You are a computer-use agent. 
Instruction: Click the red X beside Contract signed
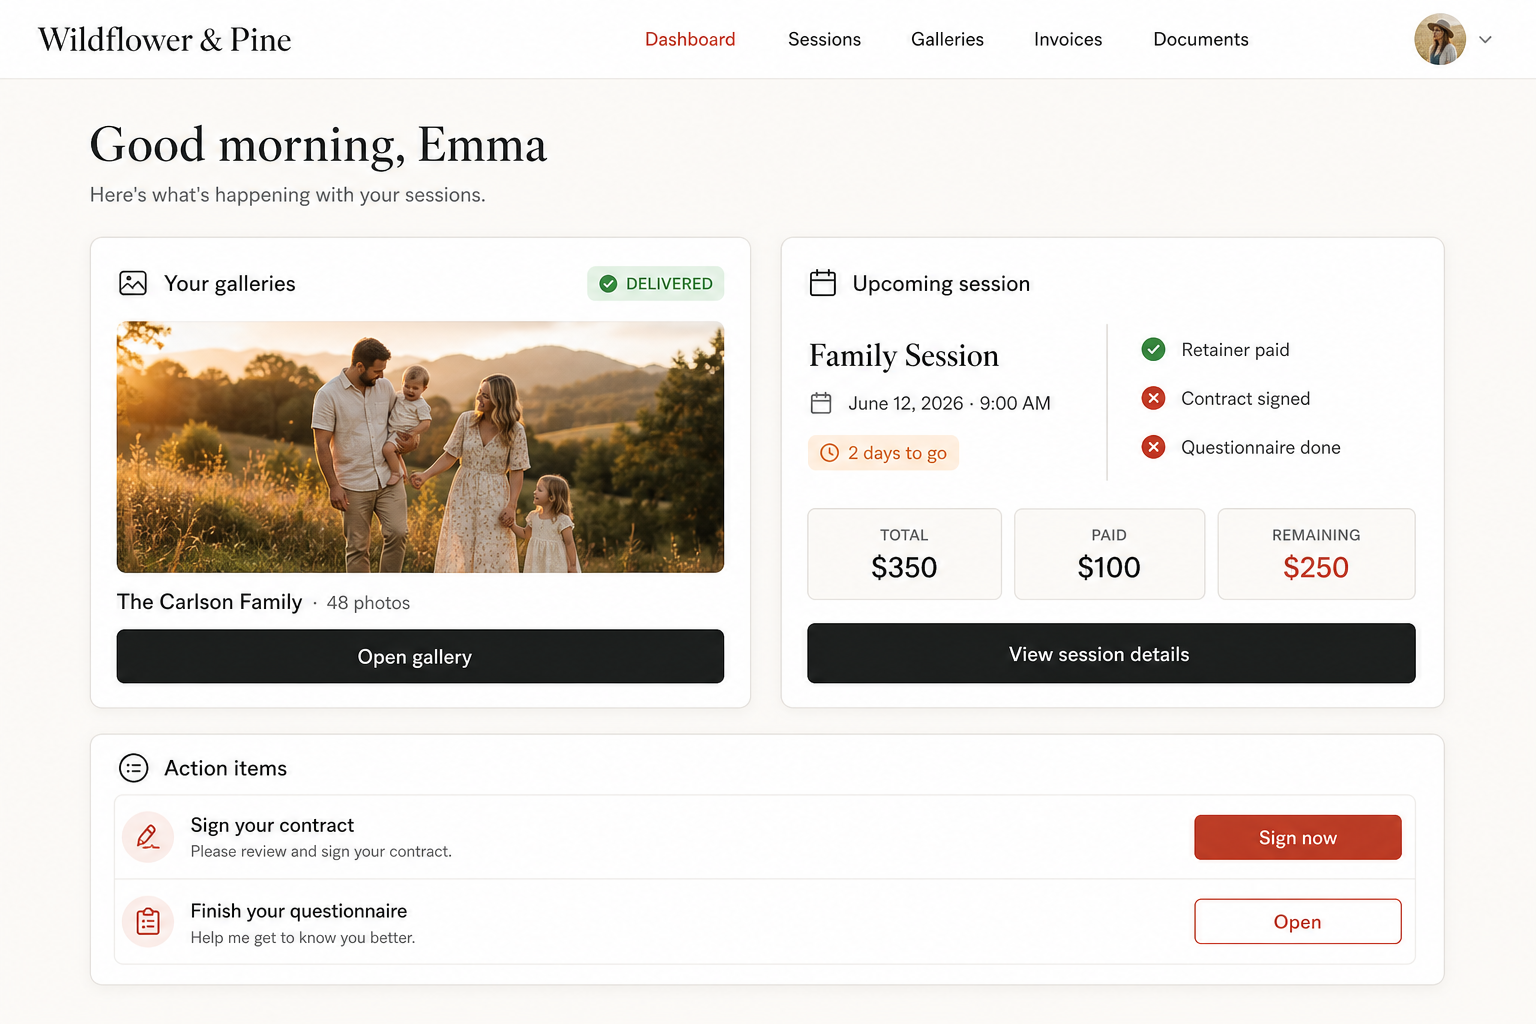coord(1153,398)
